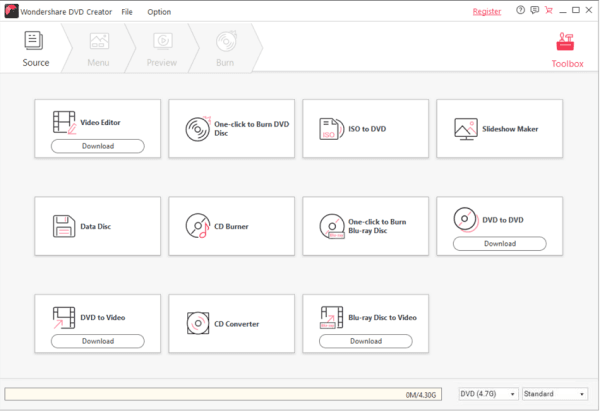Select the Menu tab label

(98, 63)
